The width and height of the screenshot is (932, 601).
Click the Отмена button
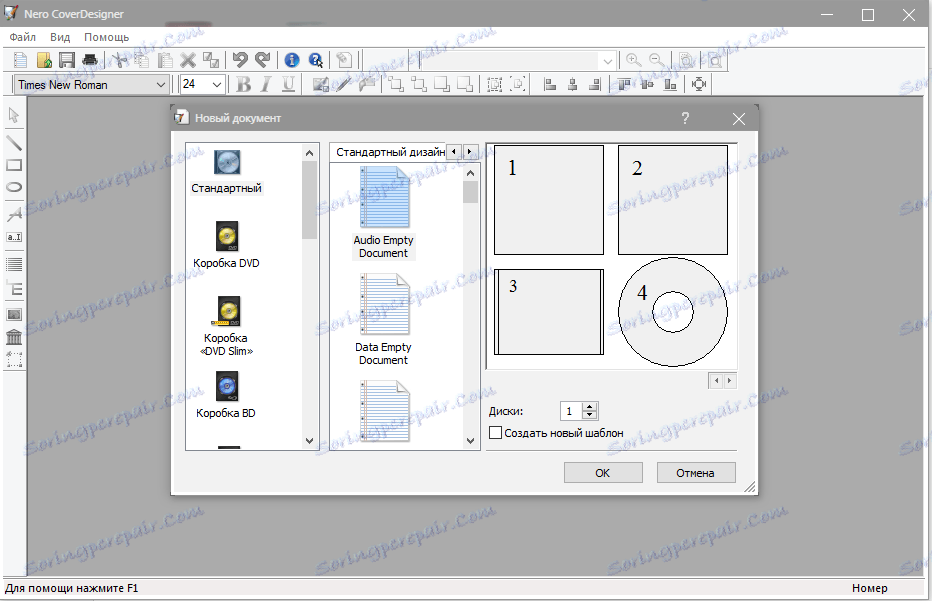695,473
